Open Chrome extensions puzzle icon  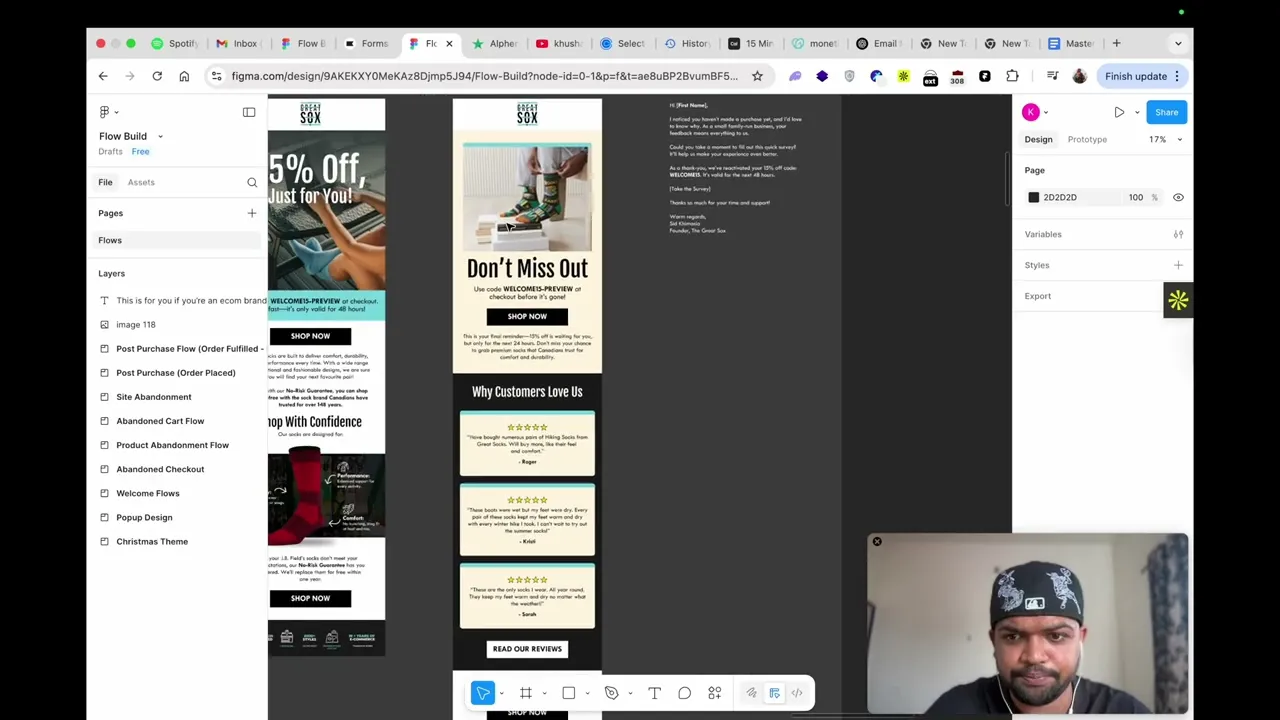tap(1012, 76)
